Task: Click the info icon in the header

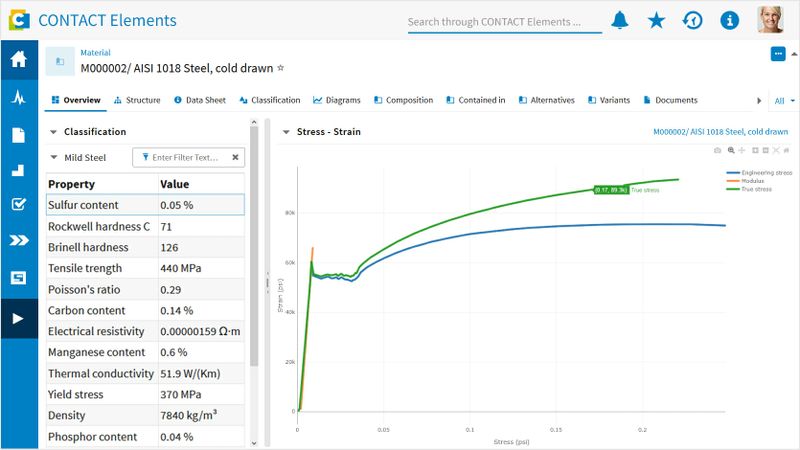Action: pyautogui.click(x=729, y=20)
